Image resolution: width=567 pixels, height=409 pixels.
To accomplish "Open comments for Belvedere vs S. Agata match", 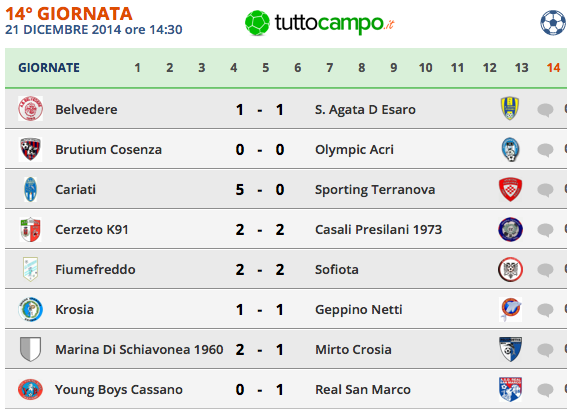I will tap(545, 109).
